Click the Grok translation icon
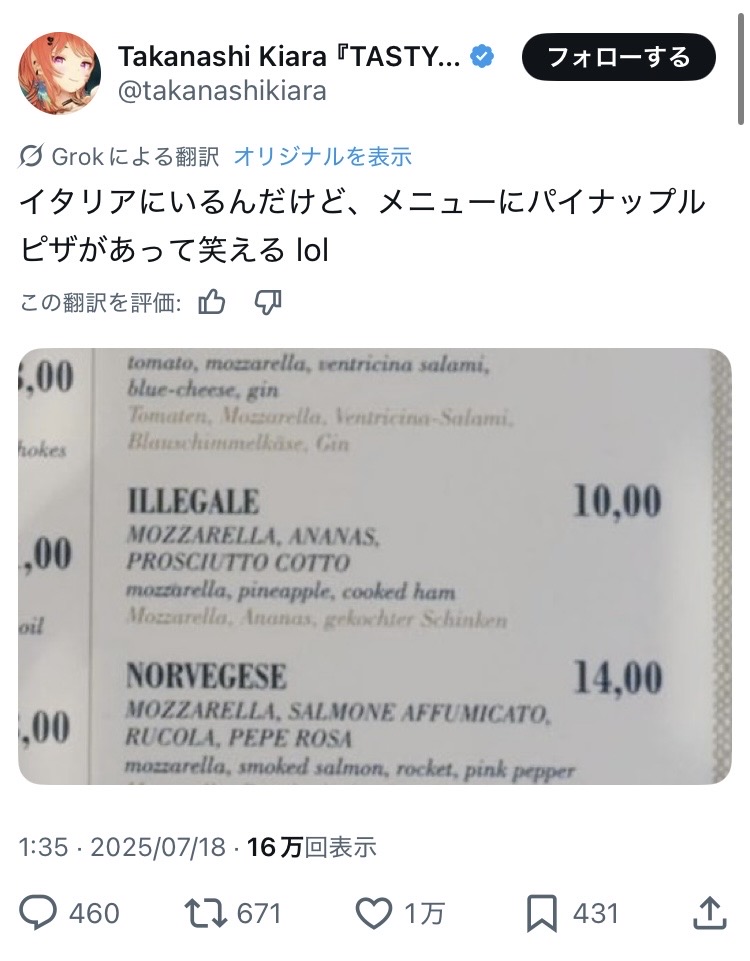The height and width of the screenshot is (961, 750). click(31, 156)
